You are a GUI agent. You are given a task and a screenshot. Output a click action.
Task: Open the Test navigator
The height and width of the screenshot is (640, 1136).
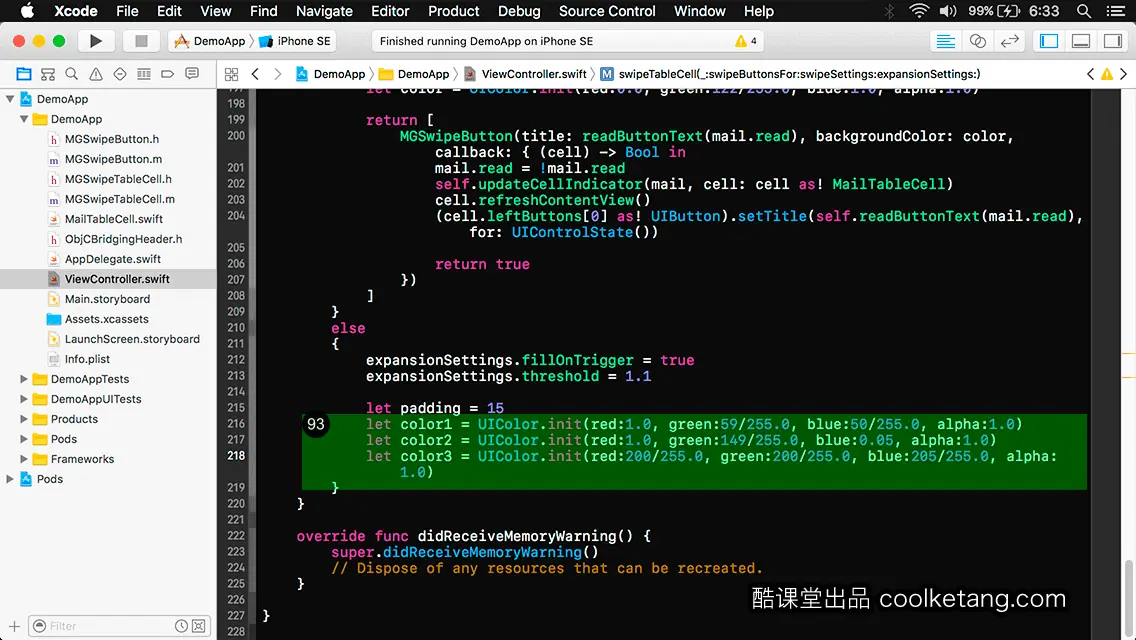tap(120, 74)
